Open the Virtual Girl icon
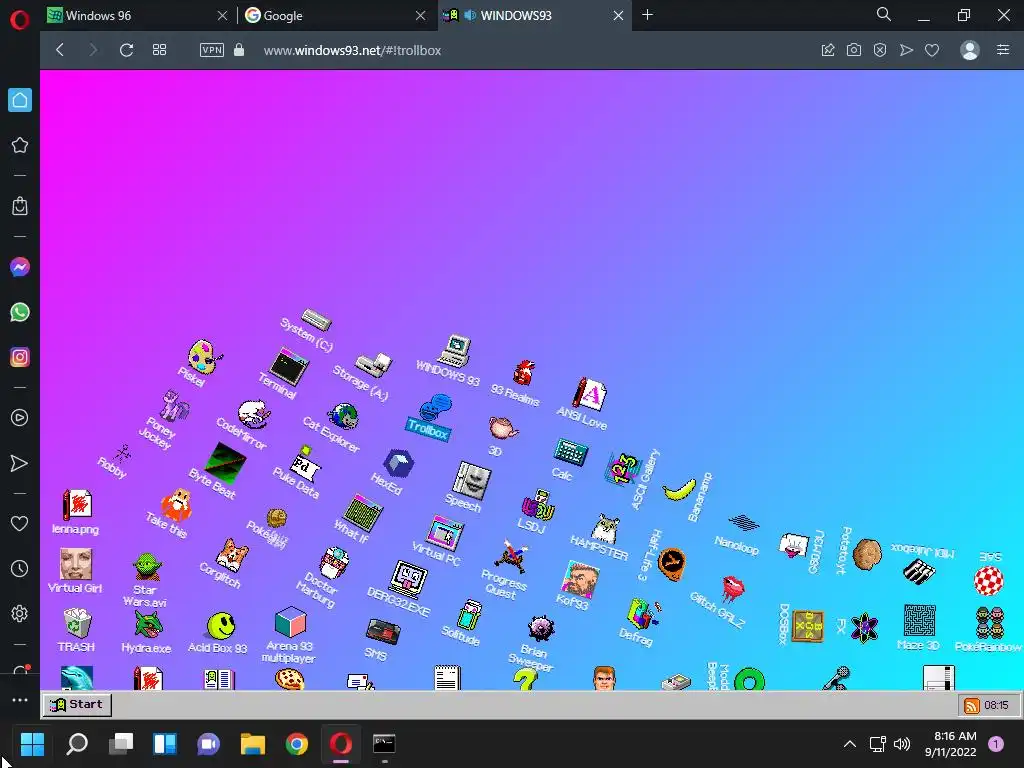1024x768 pixels. (x=76, y=564)
